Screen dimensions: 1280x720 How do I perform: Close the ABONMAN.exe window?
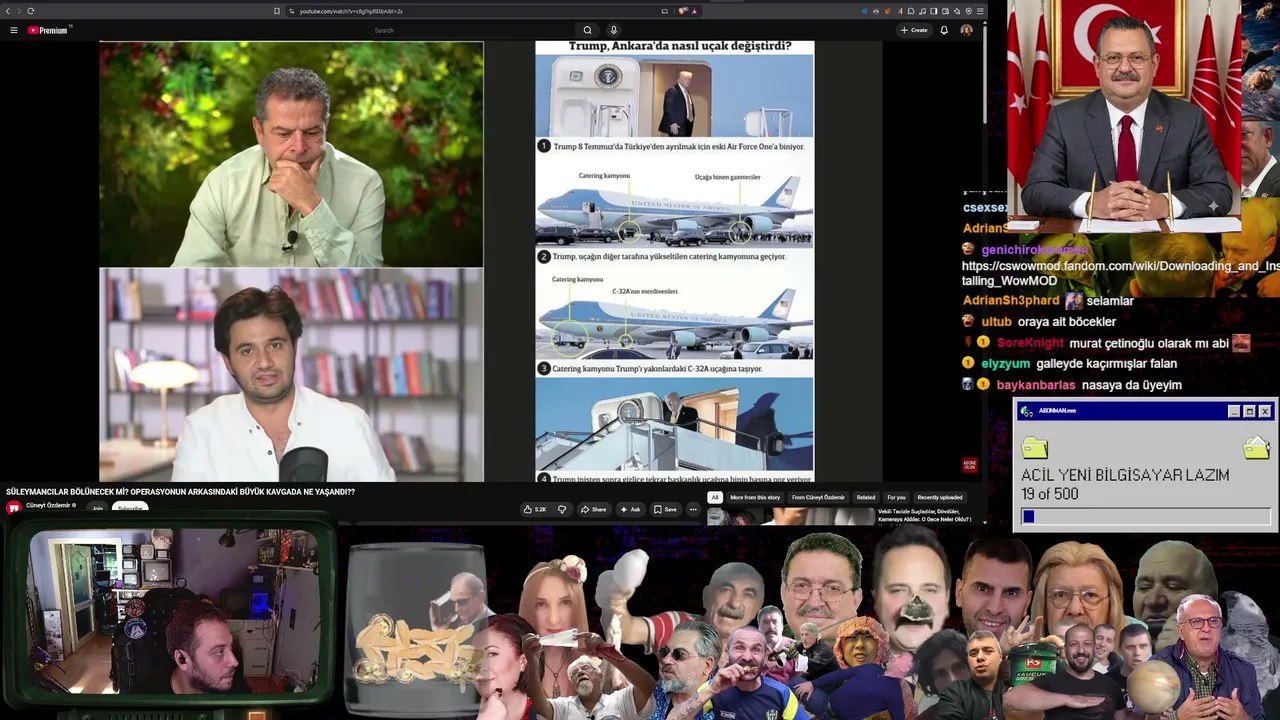point(1265,411)
